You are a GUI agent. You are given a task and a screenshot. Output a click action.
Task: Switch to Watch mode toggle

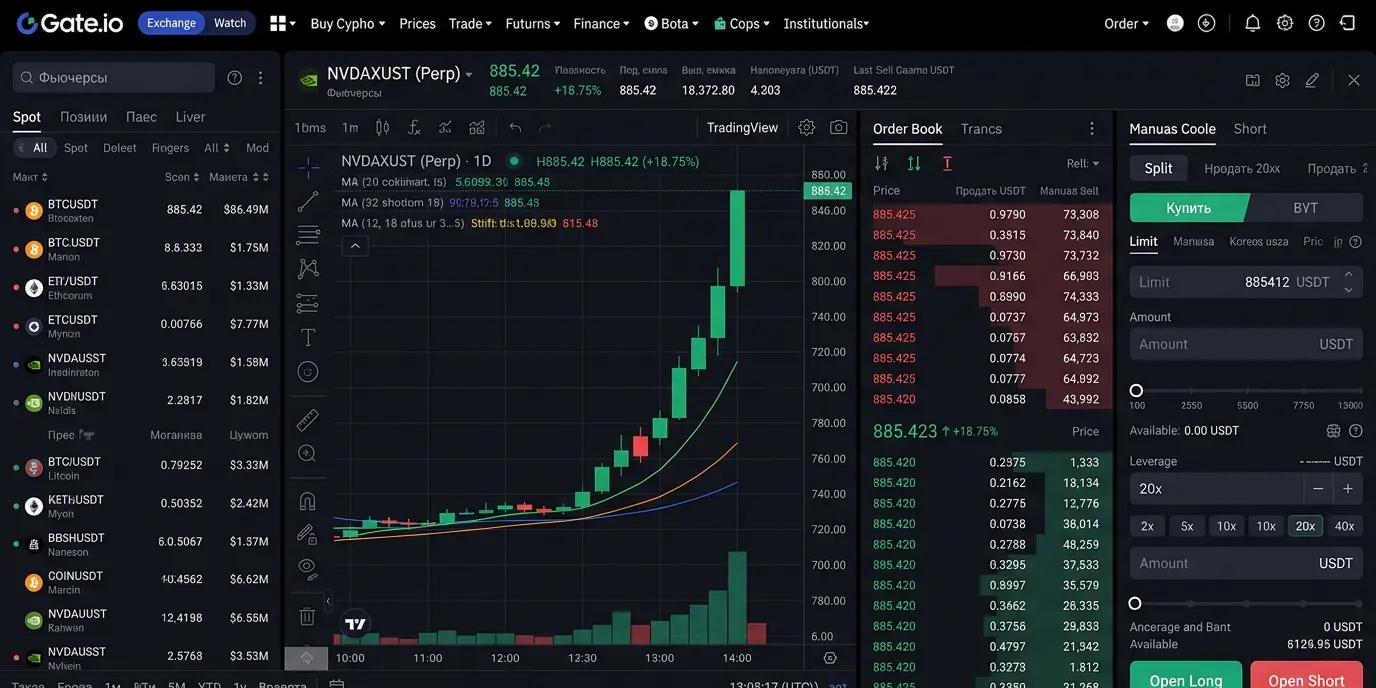230,23
